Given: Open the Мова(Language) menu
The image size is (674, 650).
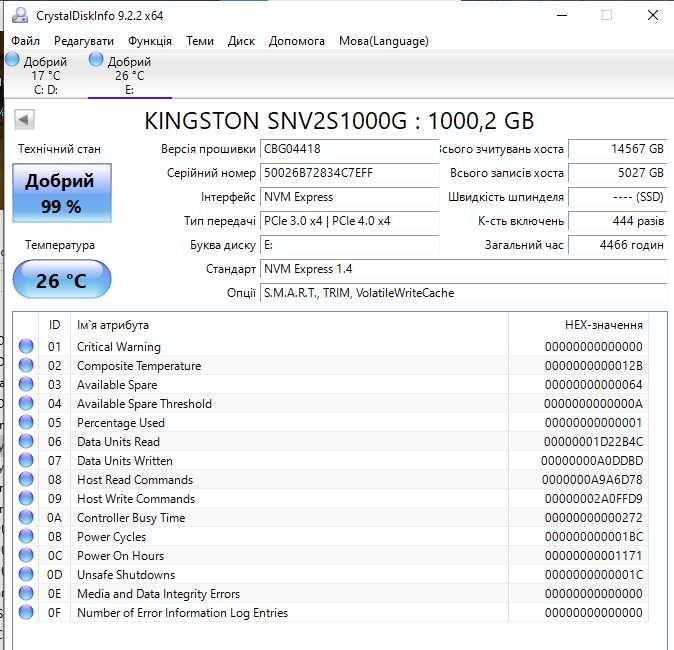Looking at the screenshot, I should (384, 41).
